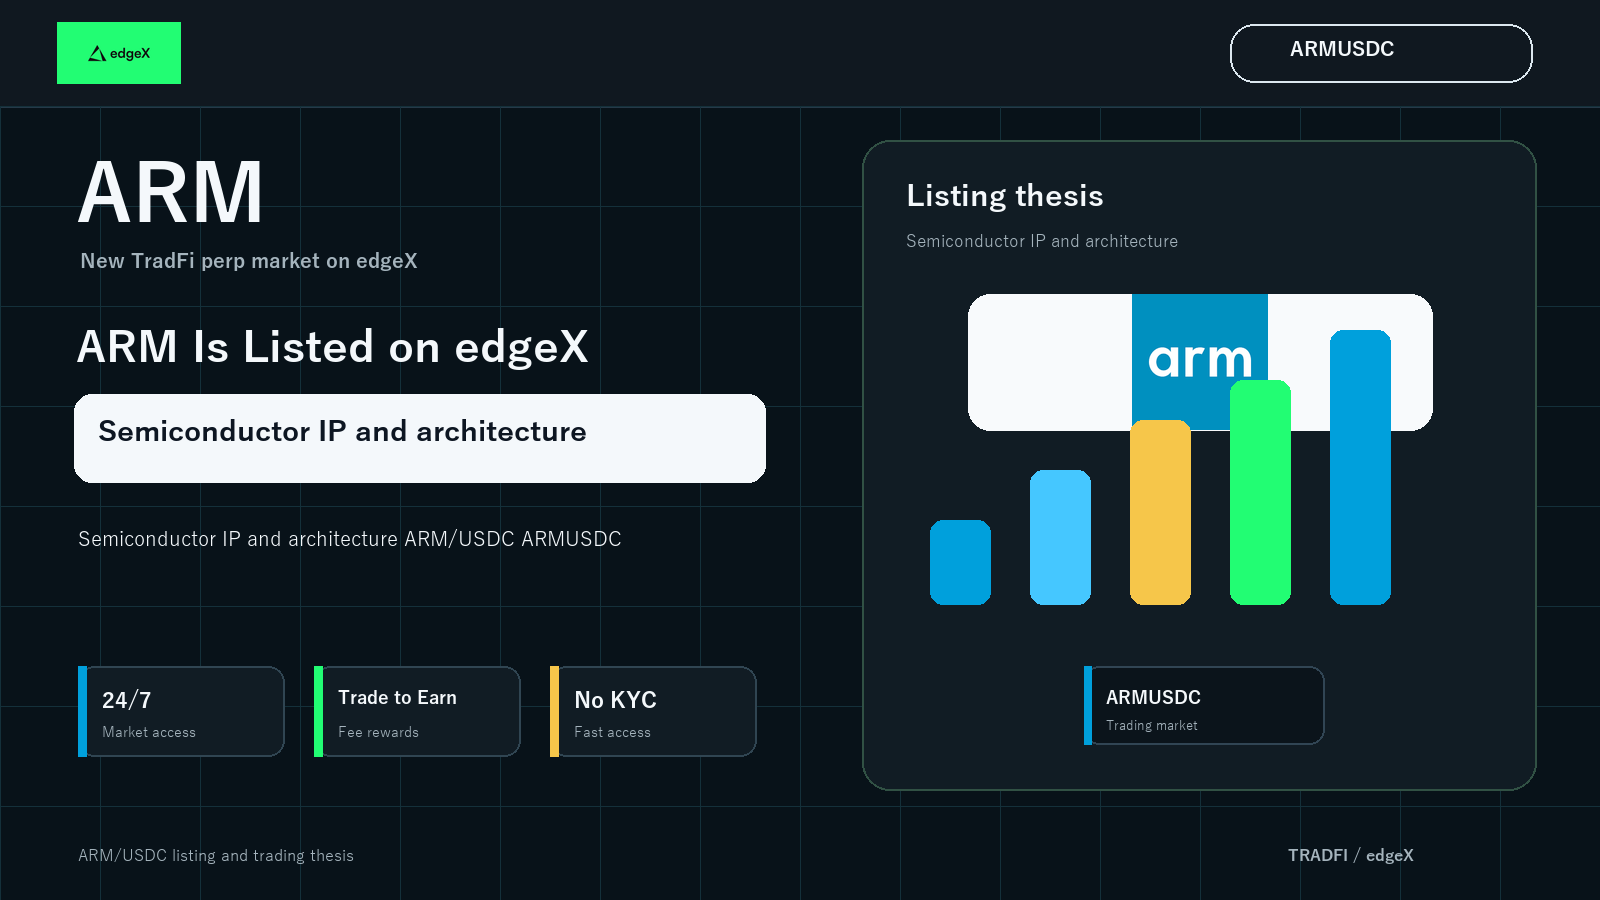Click the subtitle under Listing thesis
Screen dimensions: 1600x900
coord(1042,241)
